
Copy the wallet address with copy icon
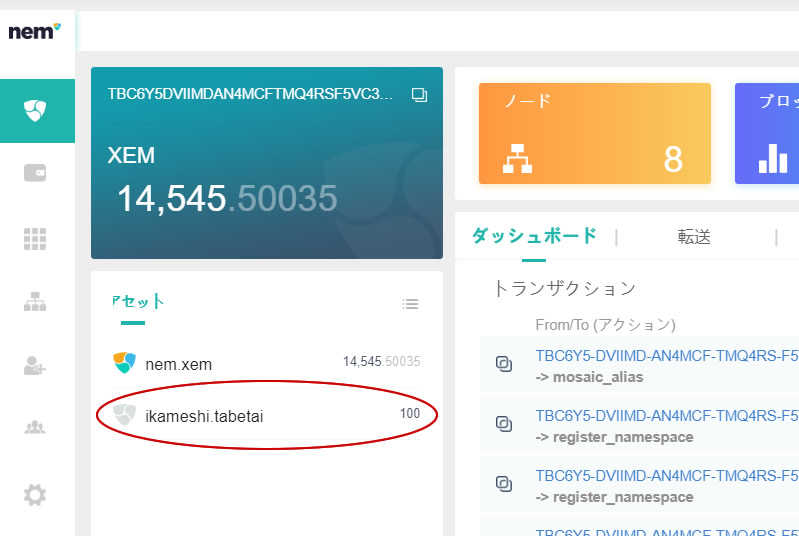point(419,95)
